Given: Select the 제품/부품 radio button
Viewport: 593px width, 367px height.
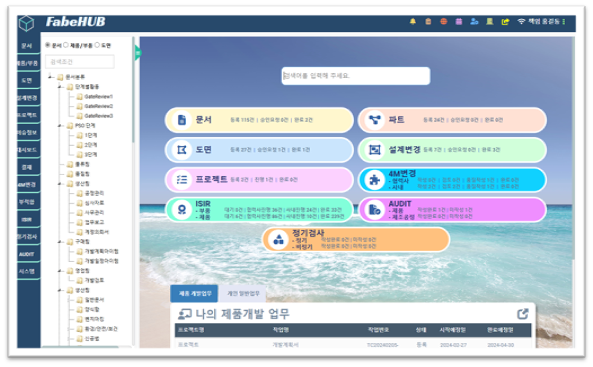Looking at the screenshot, I should [66, 45].
